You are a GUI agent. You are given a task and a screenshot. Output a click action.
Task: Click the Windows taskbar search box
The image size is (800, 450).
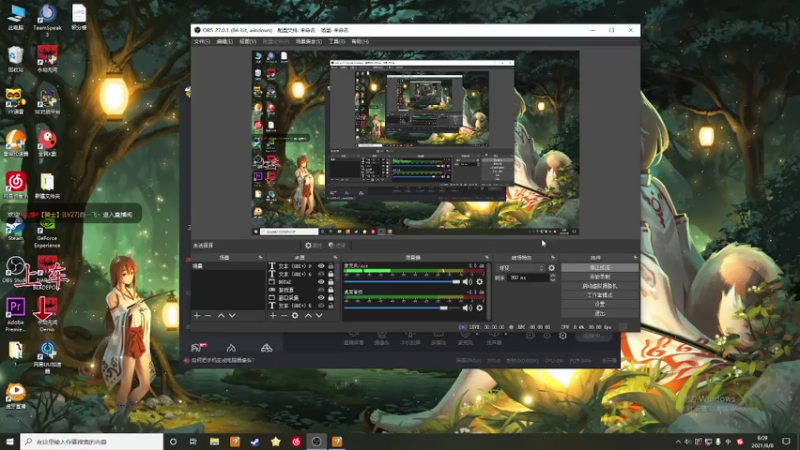pyautogui.click(x=92, y=441)
